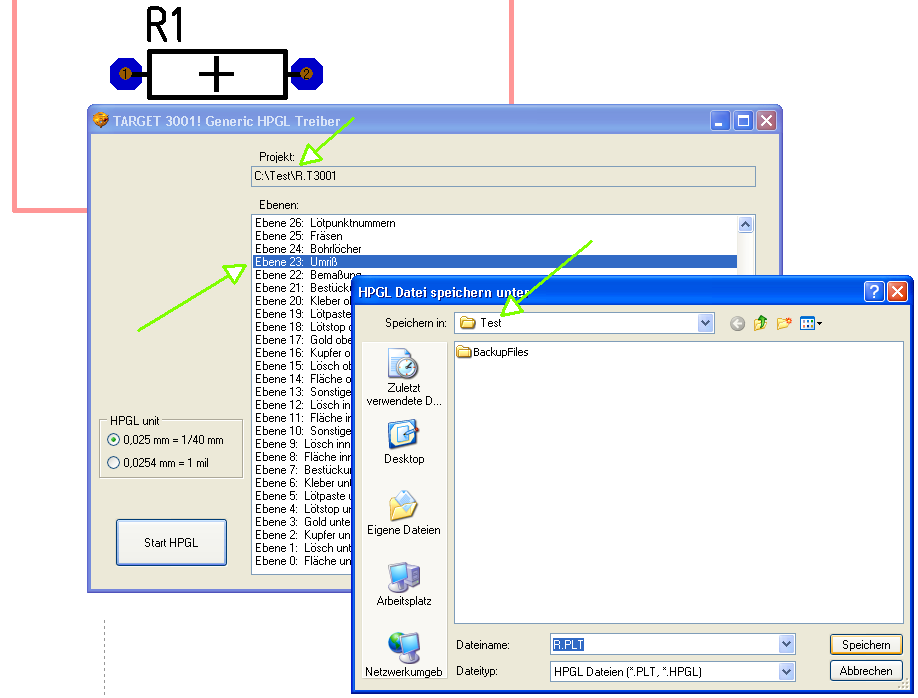Select Ebene 1 Lösch row
918x698 pixels.
(302, 548)
